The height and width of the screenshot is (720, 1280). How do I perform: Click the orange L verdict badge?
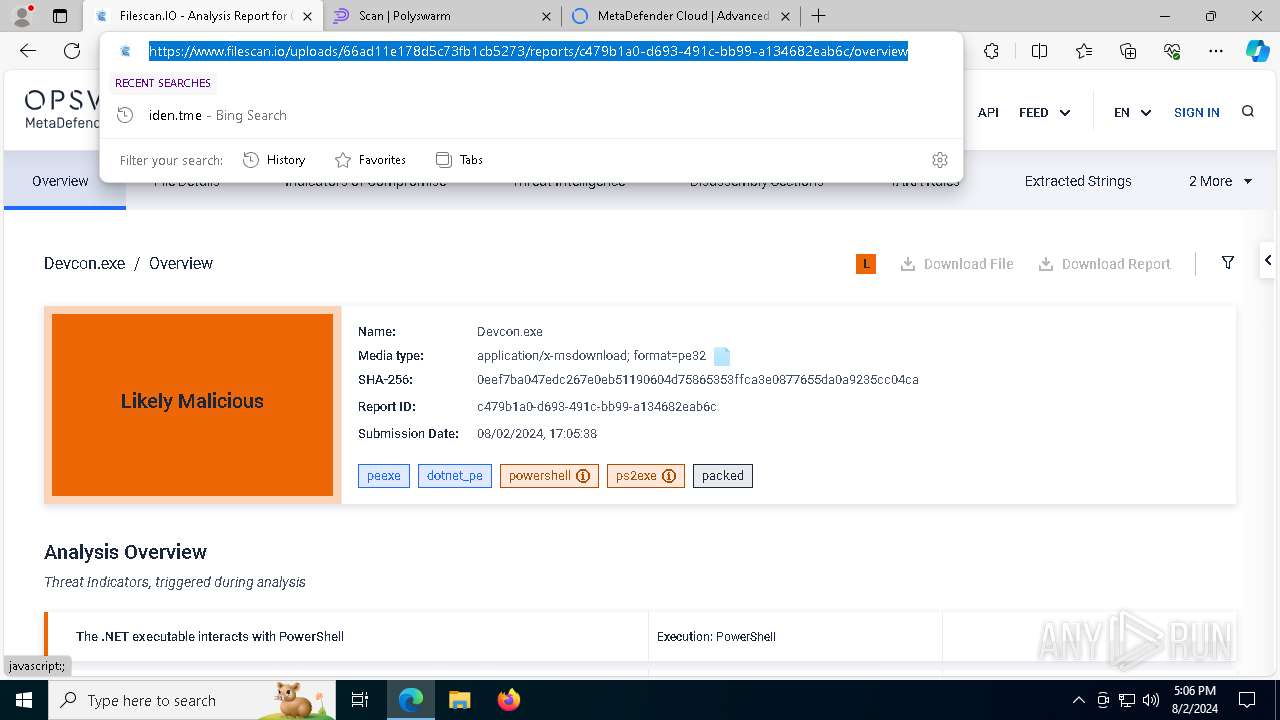(866, 264)
